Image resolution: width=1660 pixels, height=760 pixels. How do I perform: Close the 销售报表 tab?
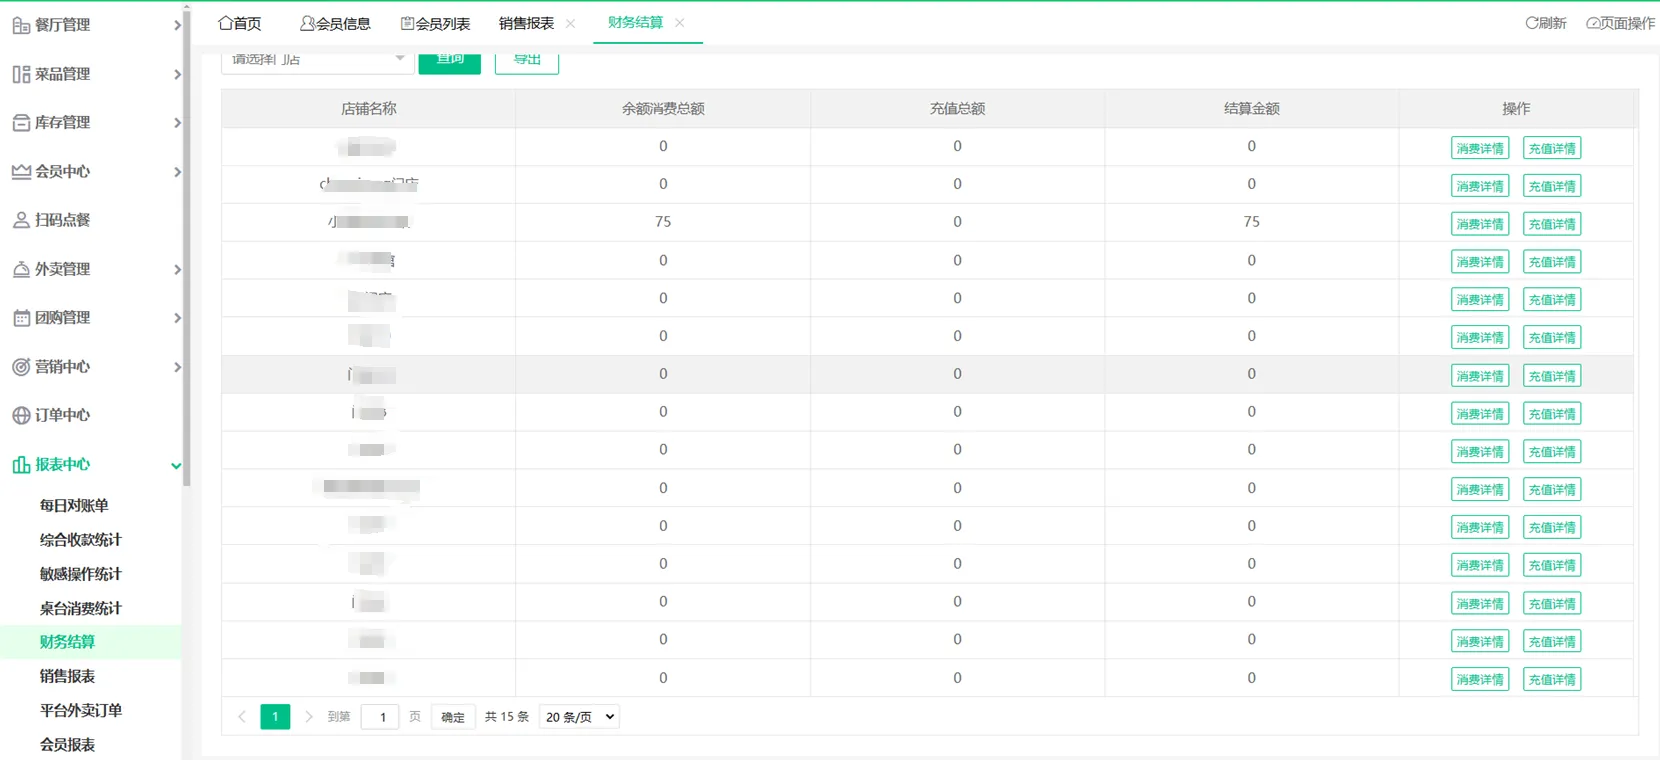[570, 24]
